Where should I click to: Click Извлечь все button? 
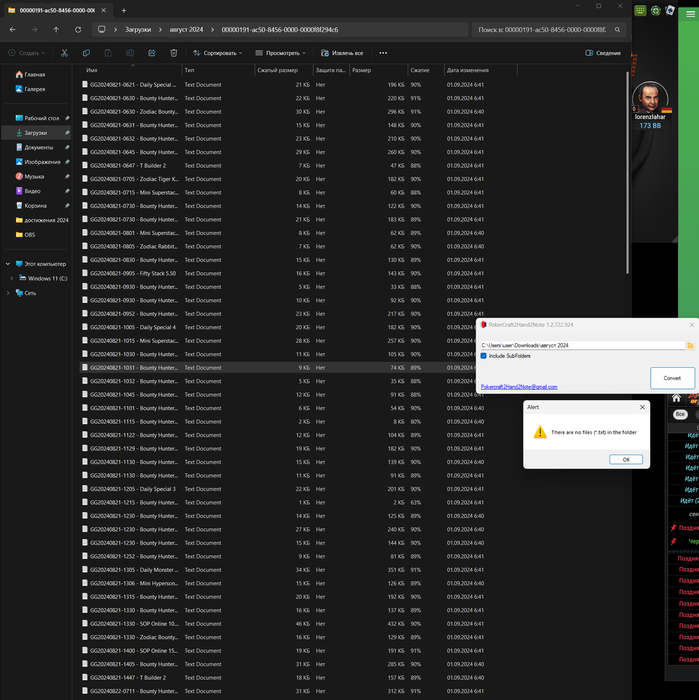(342, 53)
